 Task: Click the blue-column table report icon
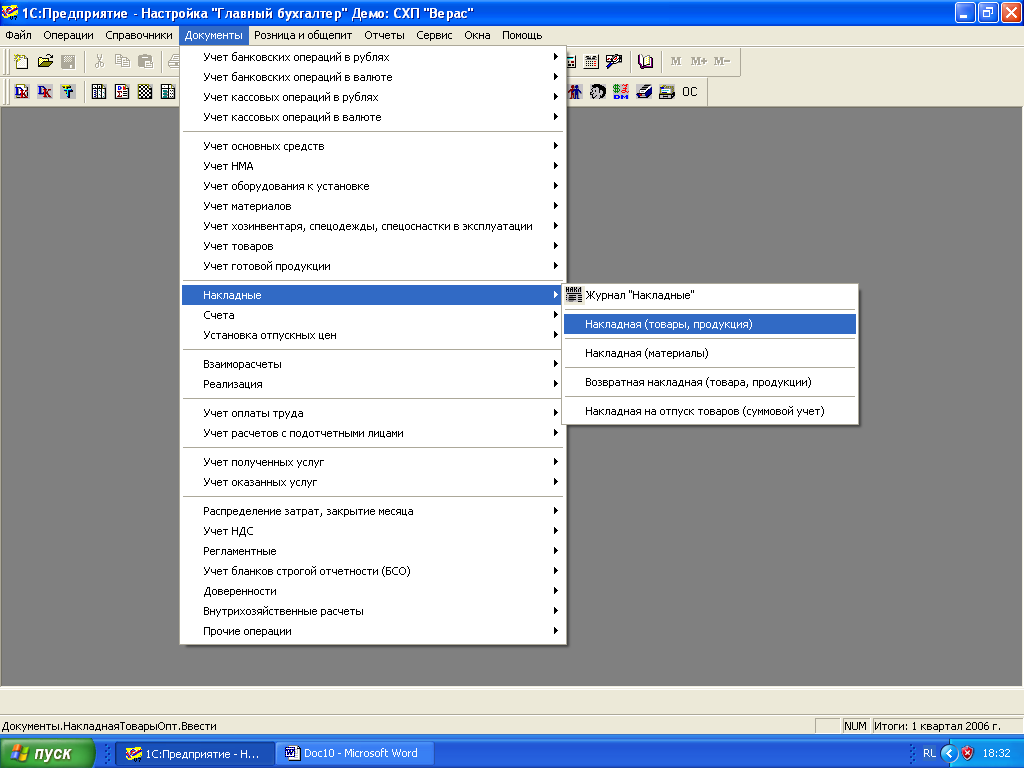pos(99,91)
